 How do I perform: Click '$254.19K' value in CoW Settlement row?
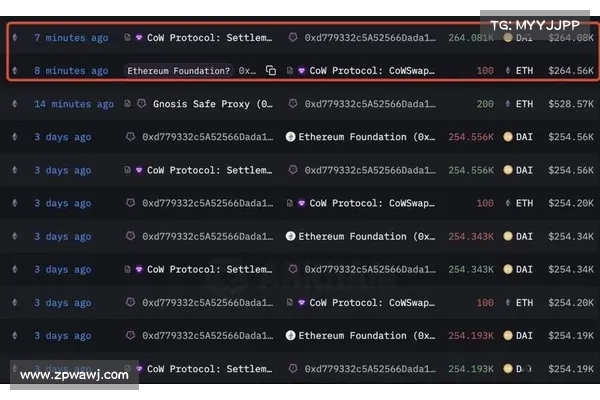pyautogui.click(x=571, y=369)
